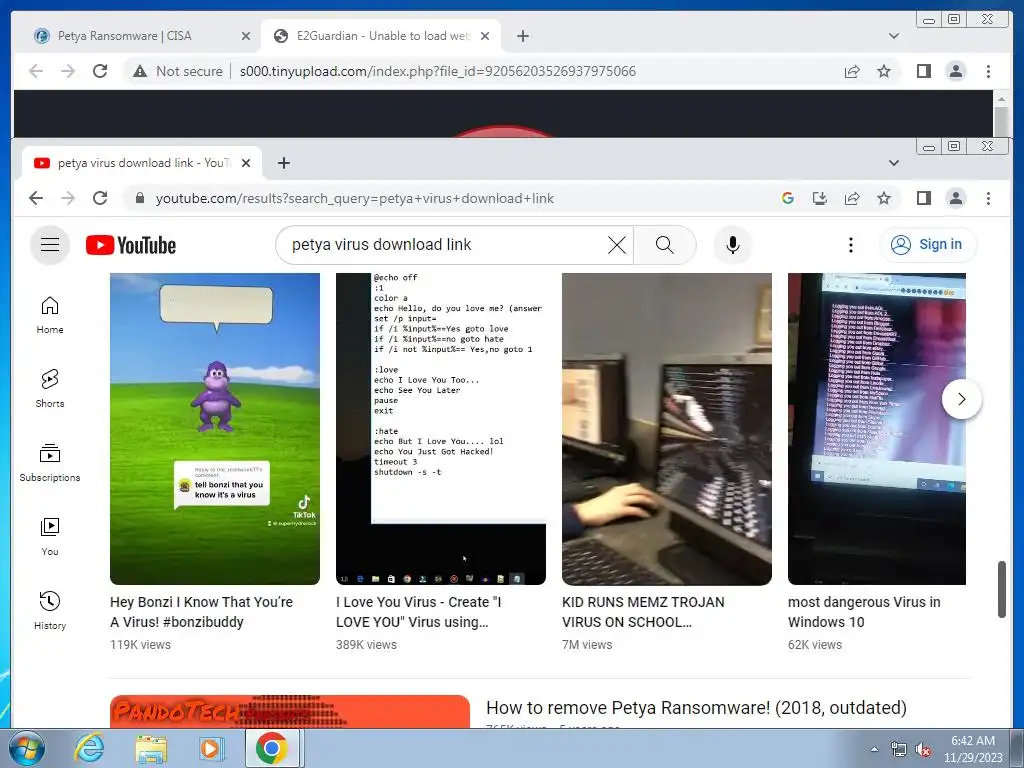Start voice search with microphone icon
This screenshot has width=1024, height=768.
[733, 245]
